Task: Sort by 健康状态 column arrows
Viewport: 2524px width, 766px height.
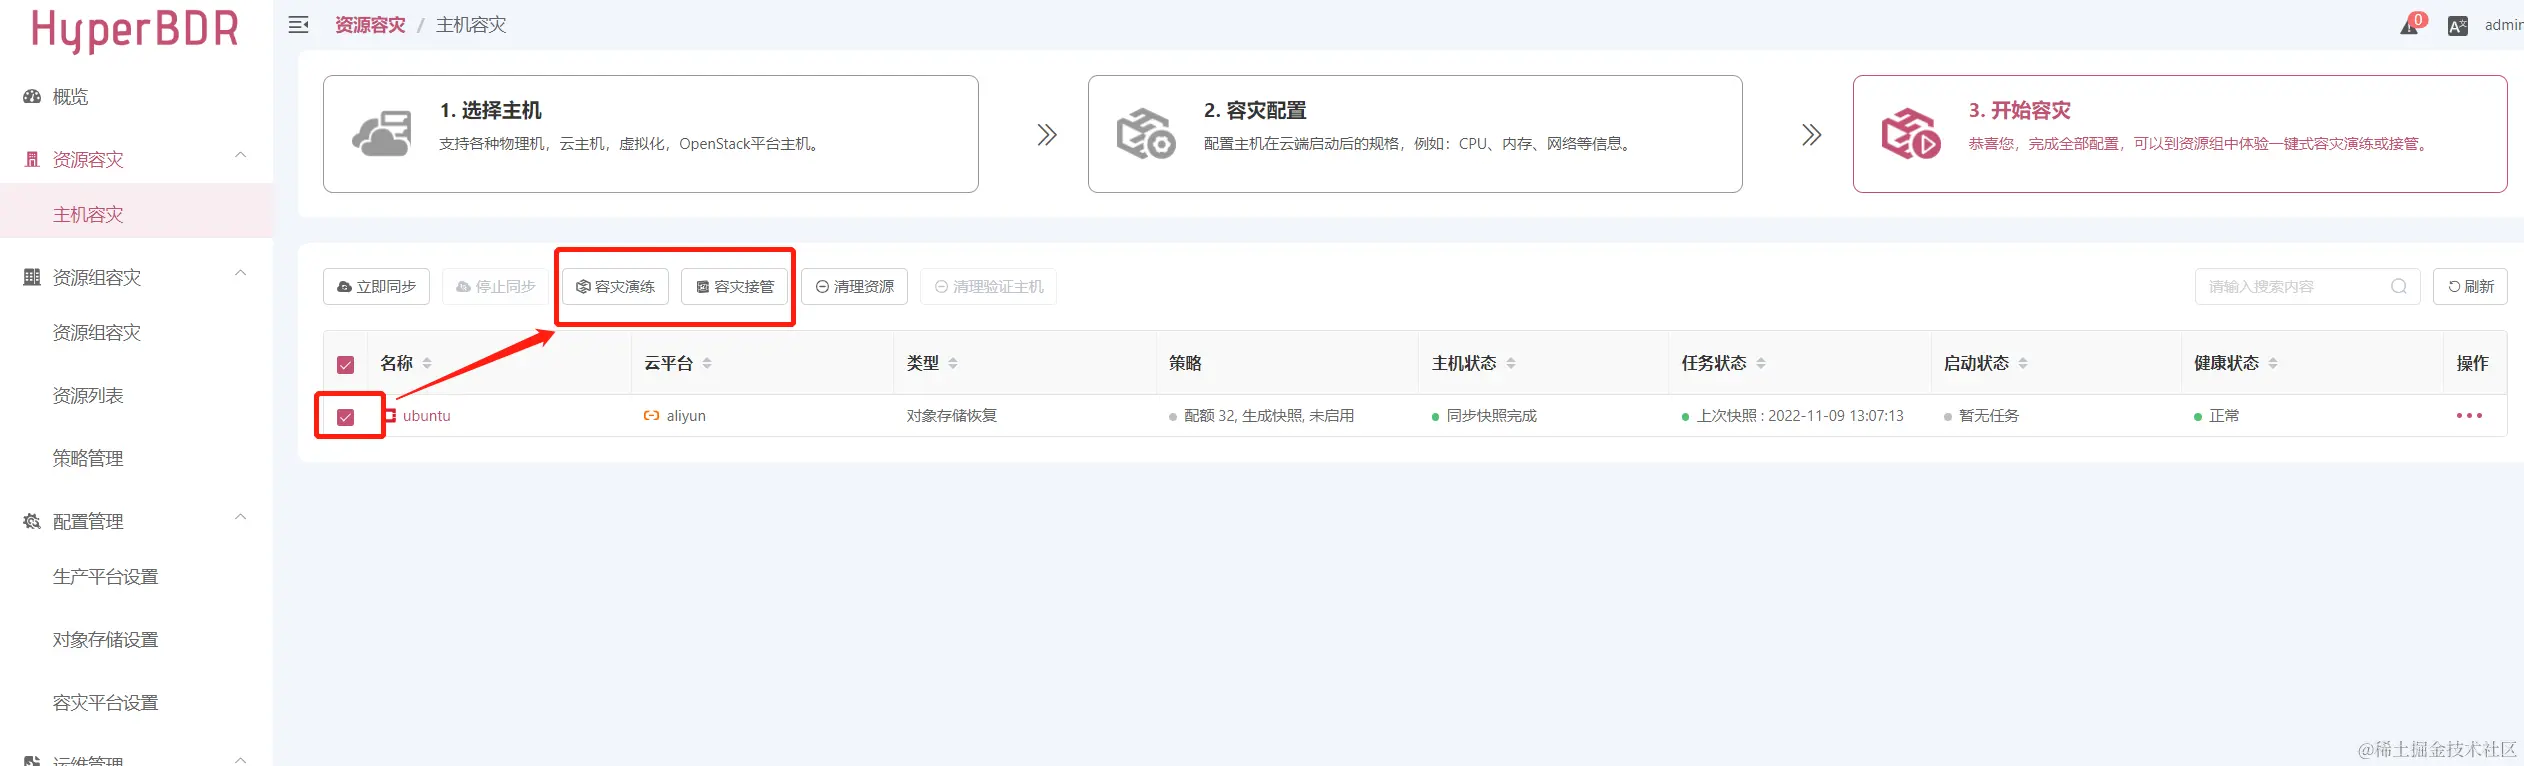Action: tap(2273, 363)
